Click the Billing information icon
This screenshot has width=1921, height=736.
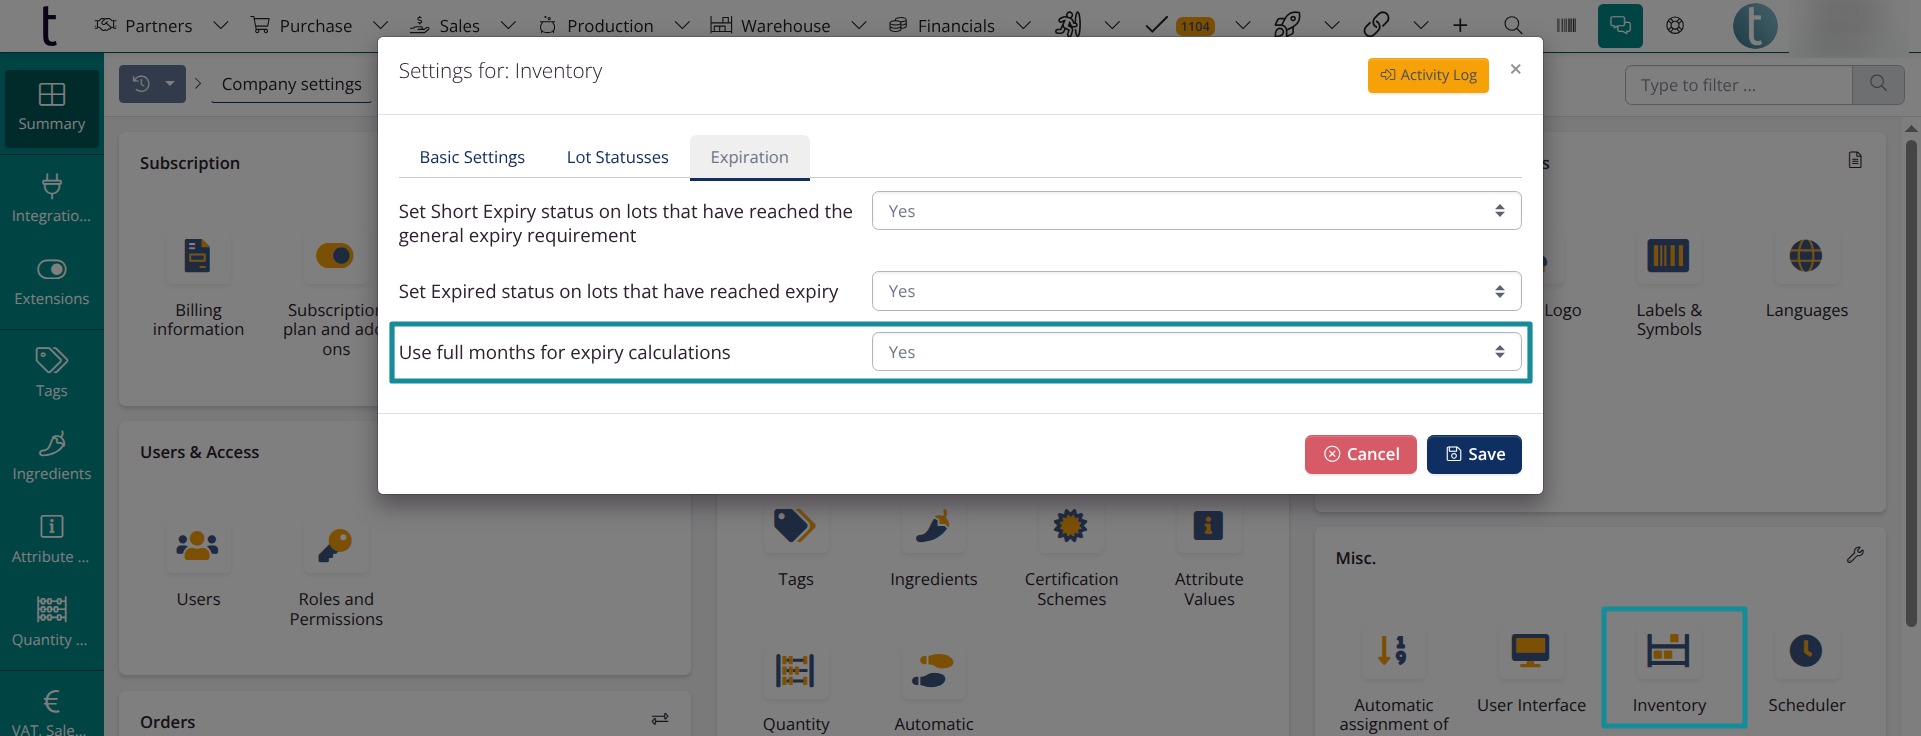(x=198, y=256)
